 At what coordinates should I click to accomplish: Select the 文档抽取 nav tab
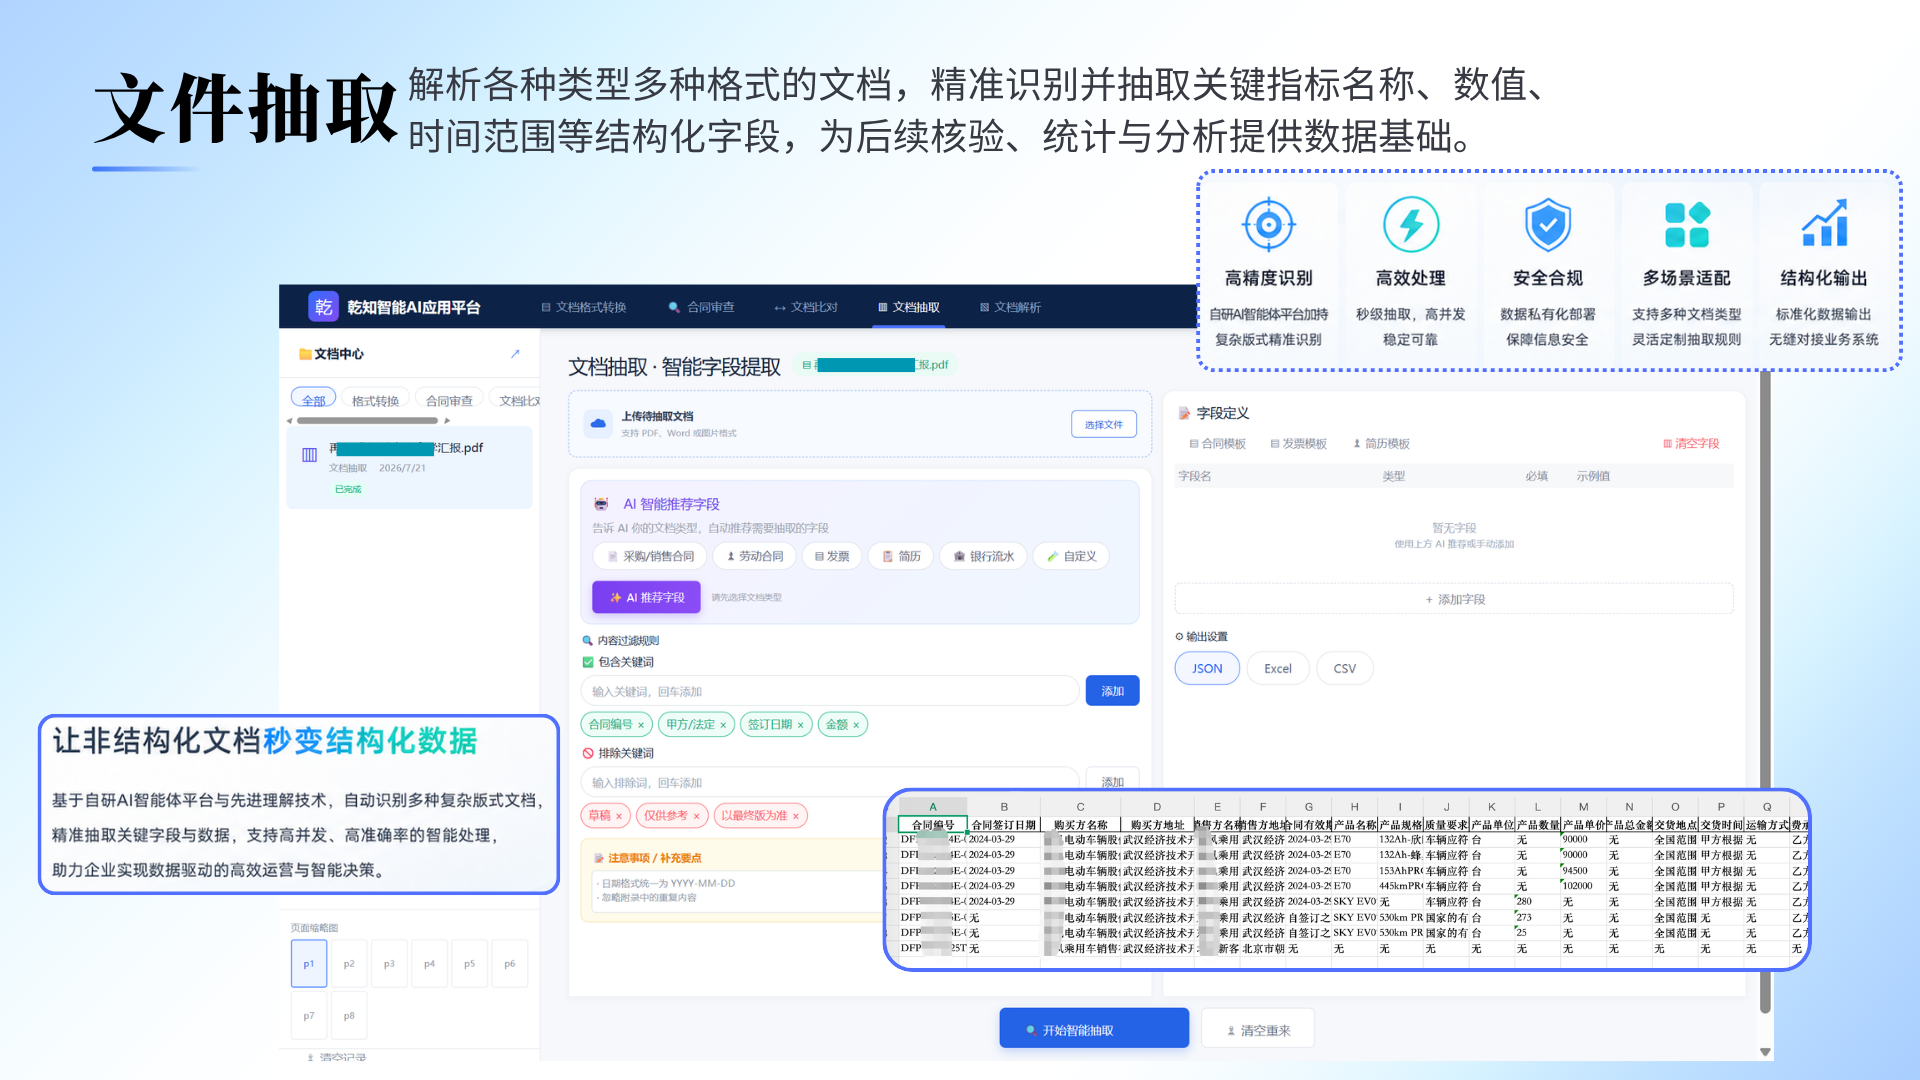909,307
